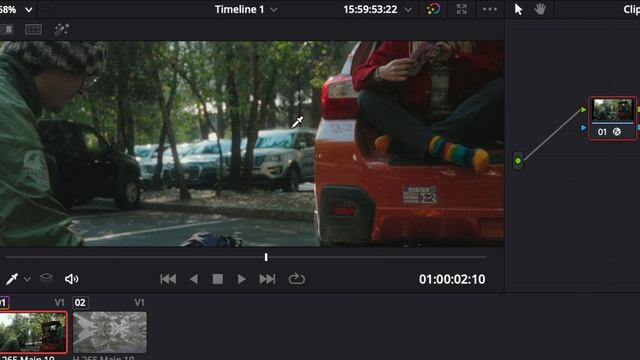Screen dimensions: 640x360
Task: Jump to the last frame
Action: coord(267,279)
